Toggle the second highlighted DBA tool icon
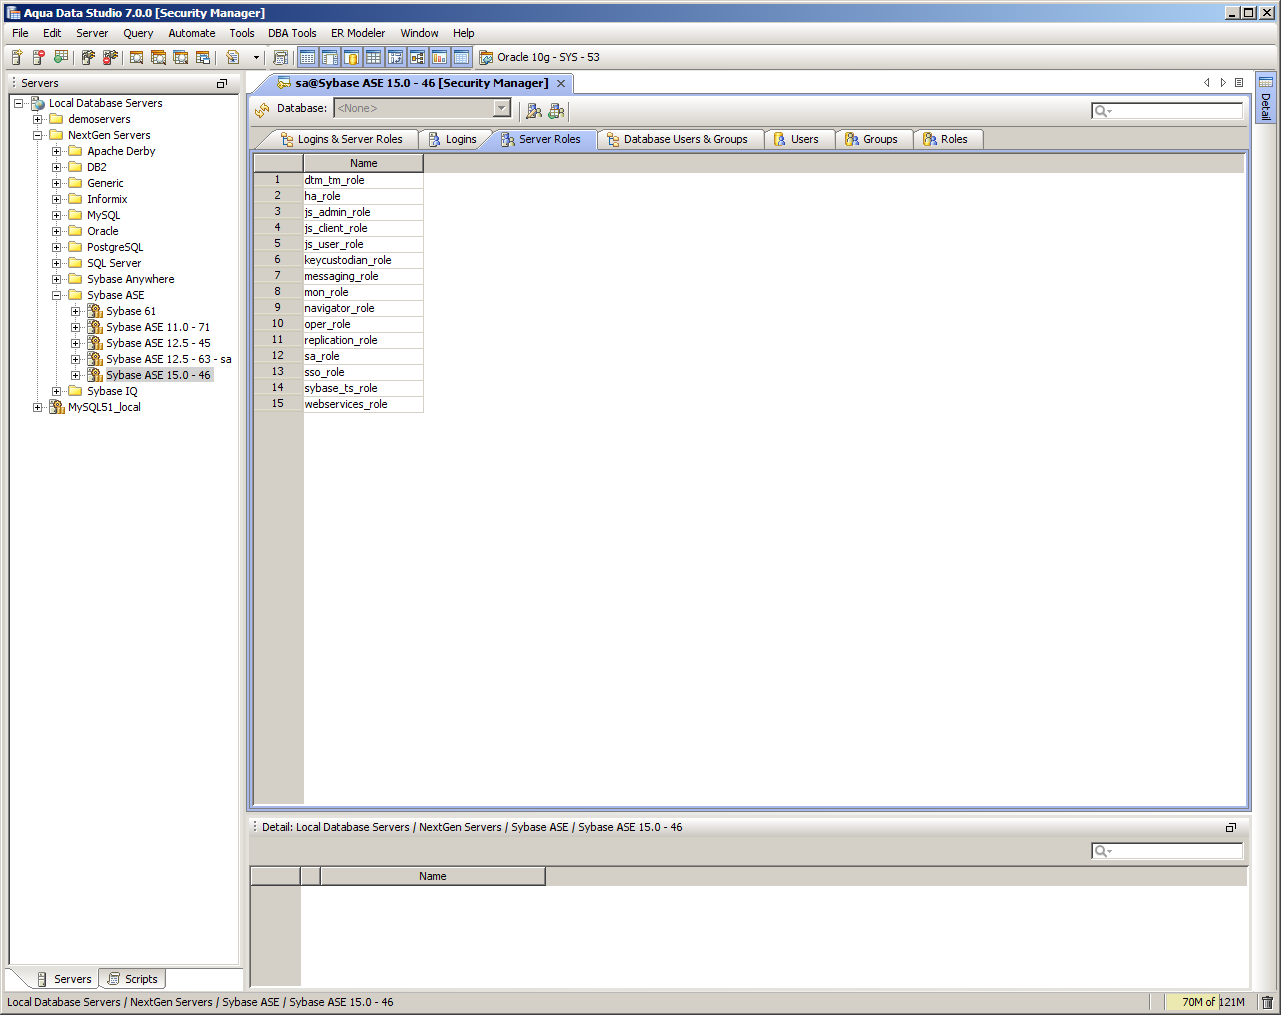This screenshot has width=1281, height=1015. [x=329, y=57]
